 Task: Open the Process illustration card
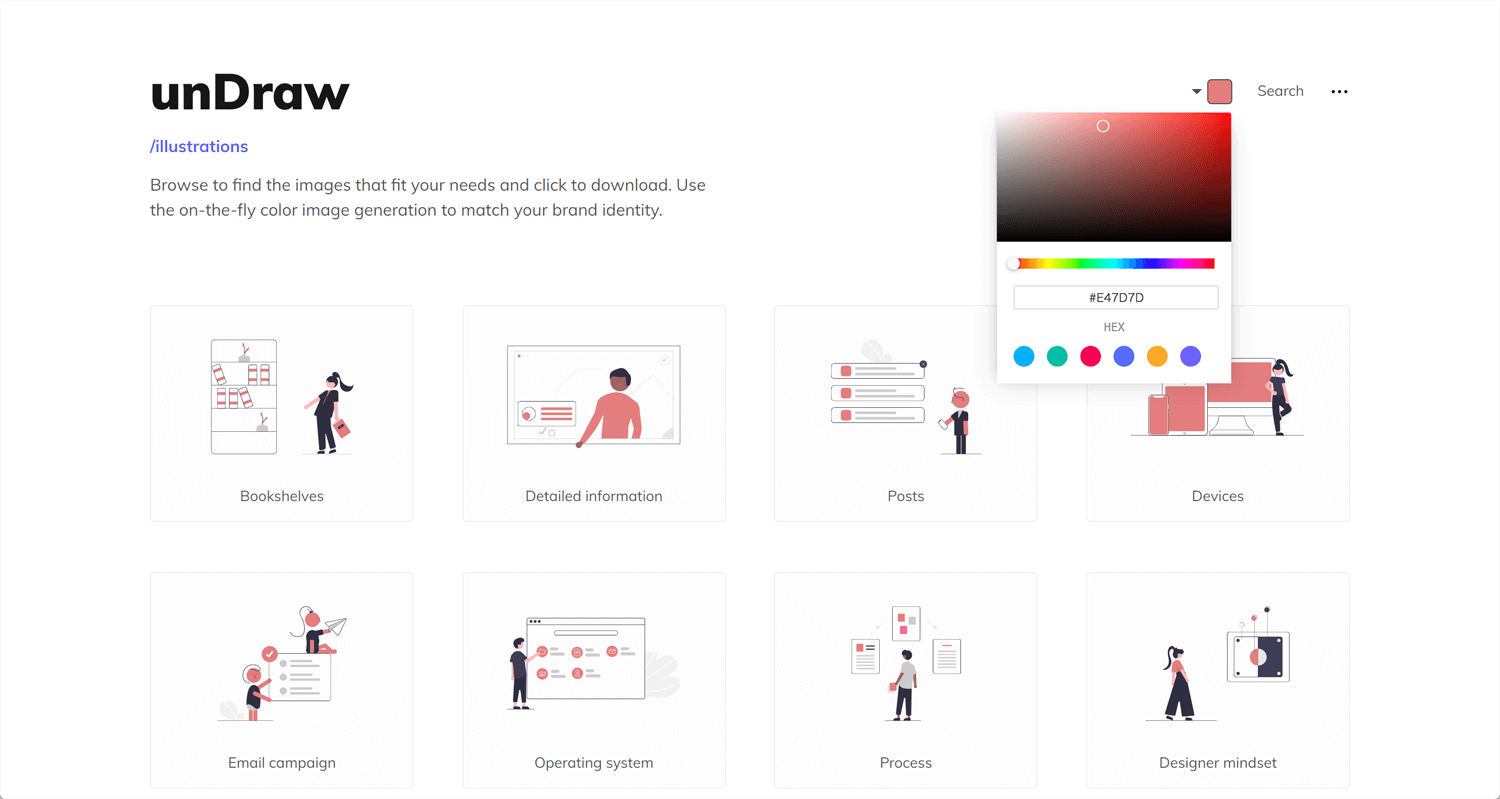click(905, 680)
